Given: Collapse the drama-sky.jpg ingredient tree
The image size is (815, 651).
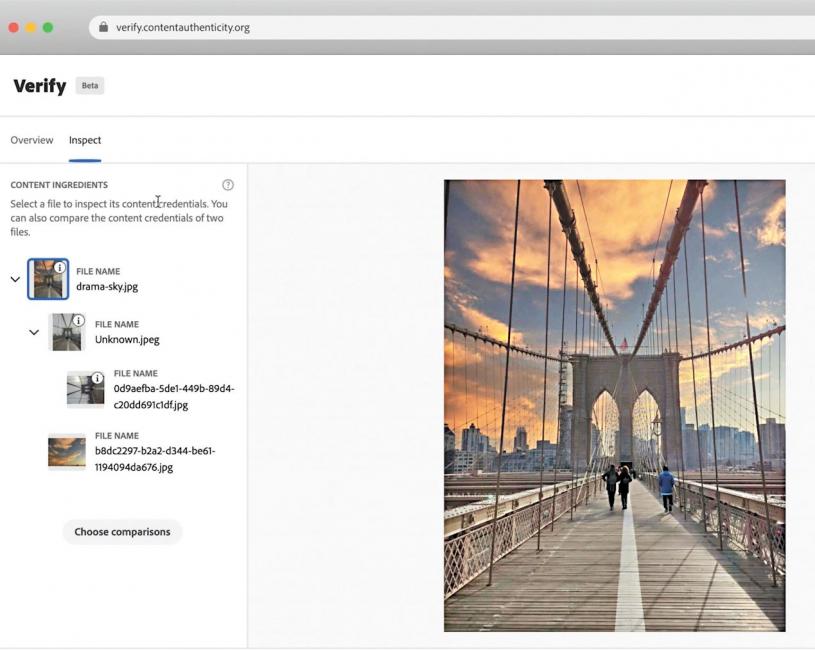Looking at the screenshot, I should (15, 279).
